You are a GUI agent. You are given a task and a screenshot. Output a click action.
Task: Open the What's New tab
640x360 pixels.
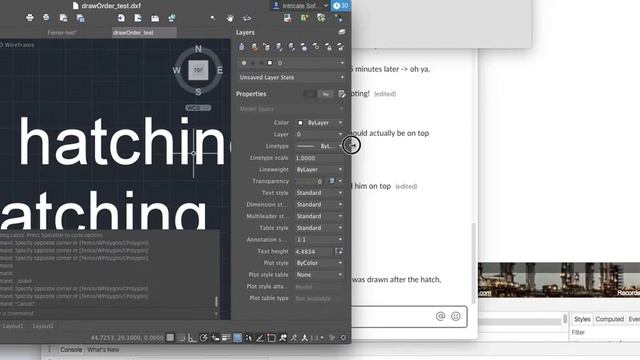(103, 350)
